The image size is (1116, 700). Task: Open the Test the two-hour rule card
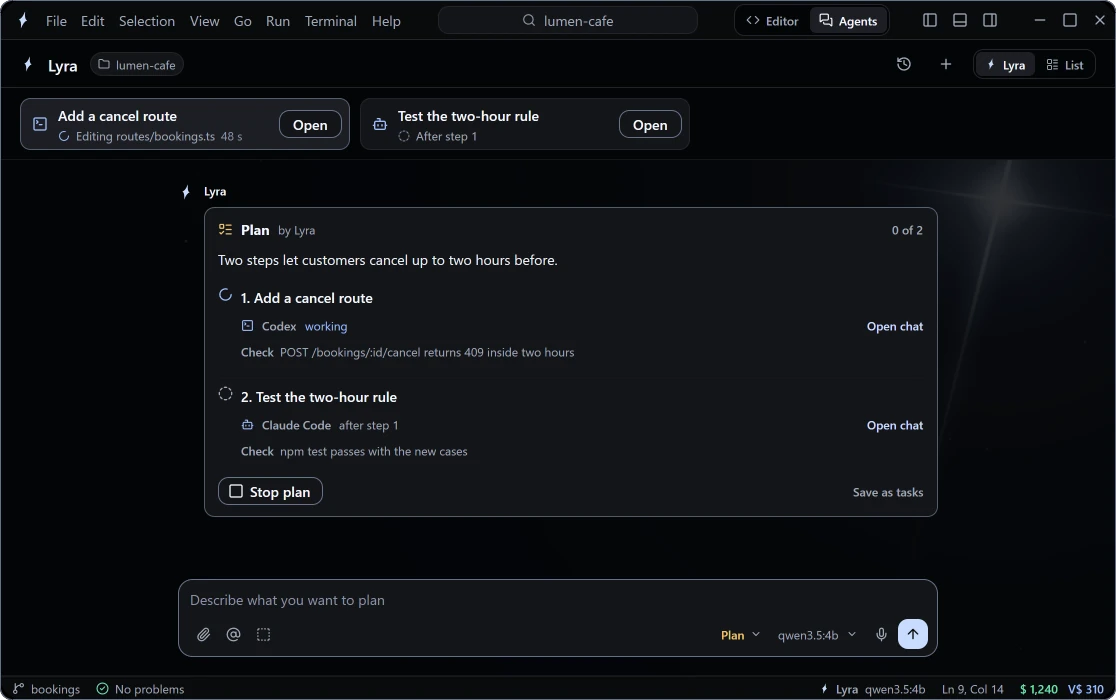point(650,124)
